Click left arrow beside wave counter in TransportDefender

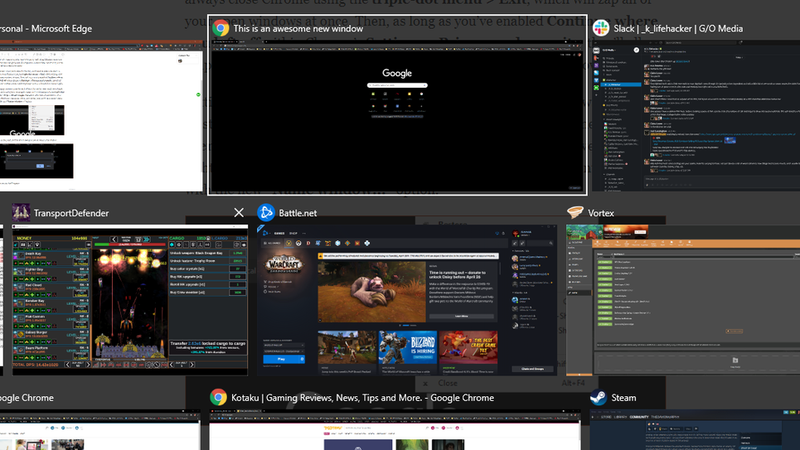[114, 239]
